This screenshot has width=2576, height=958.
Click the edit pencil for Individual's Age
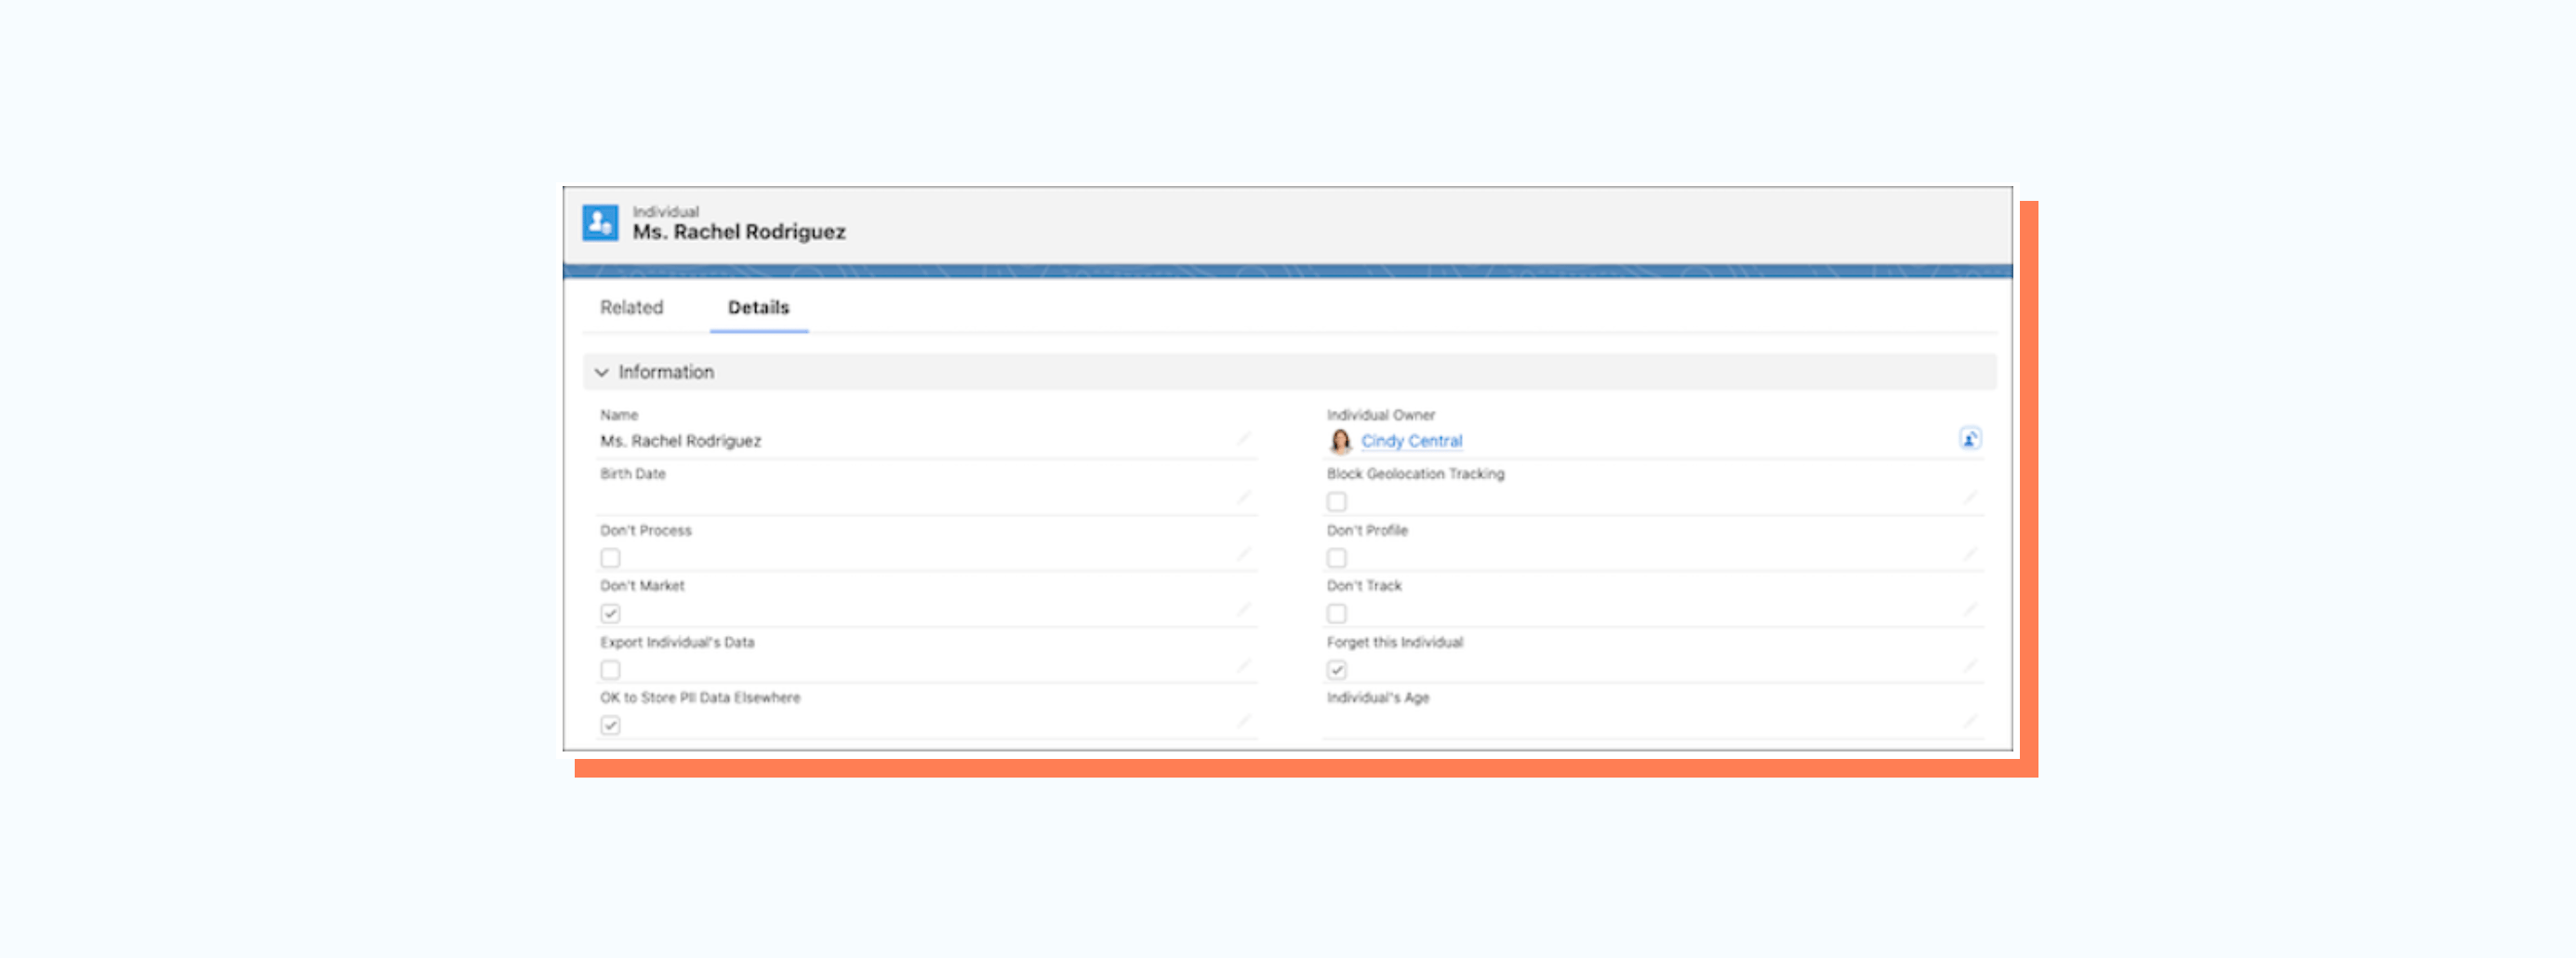tap(1969, 720)
